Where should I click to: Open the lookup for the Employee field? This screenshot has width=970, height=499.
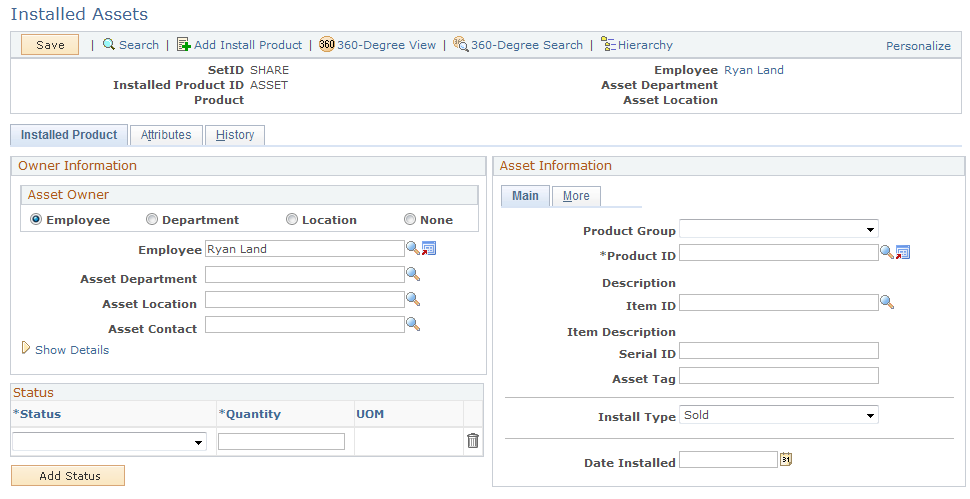tap(413, 249)
